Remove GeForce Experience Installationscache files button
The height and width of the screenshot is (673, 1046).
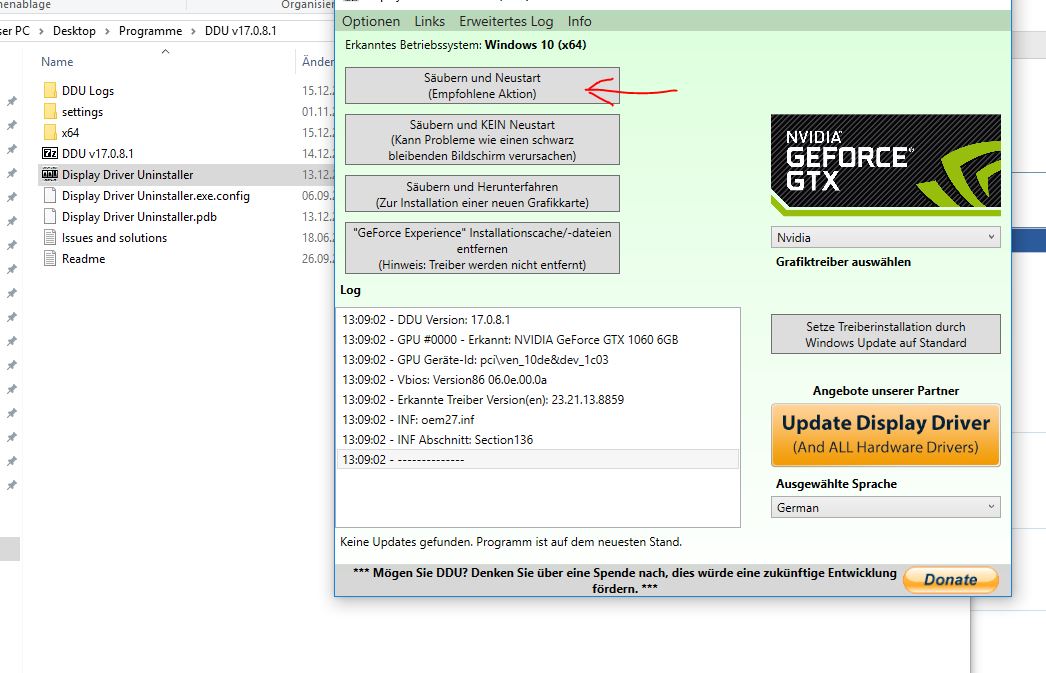[482, 248]
